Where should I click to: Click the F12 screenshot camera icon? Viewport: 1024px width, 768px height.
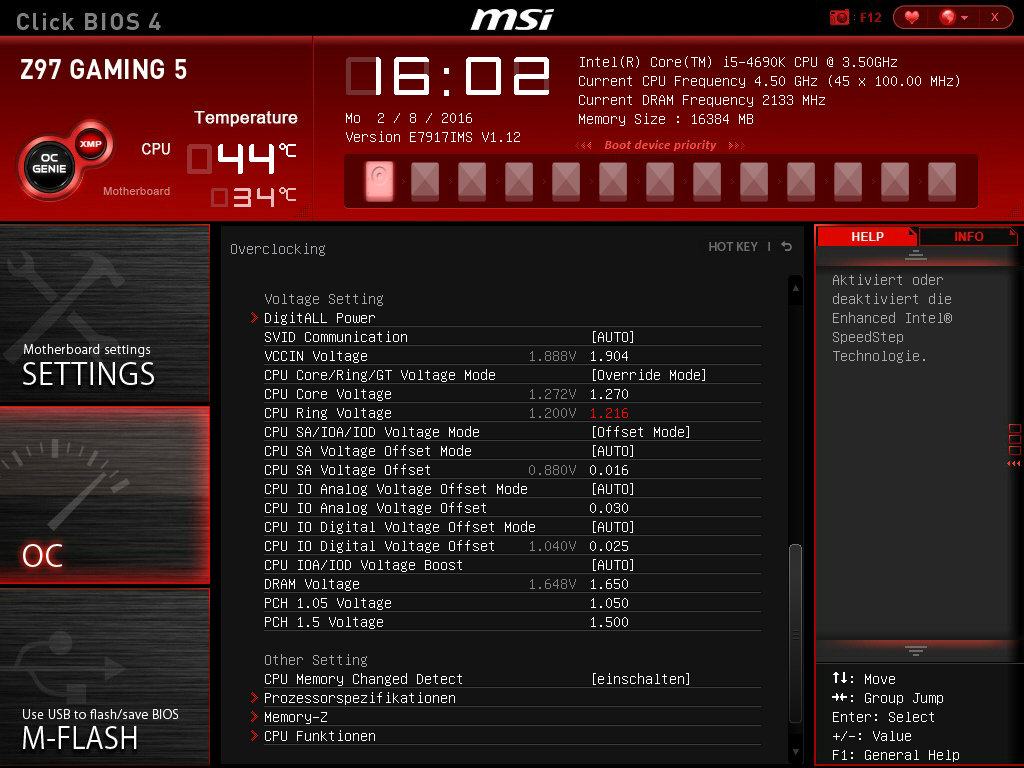coord(839,18)
